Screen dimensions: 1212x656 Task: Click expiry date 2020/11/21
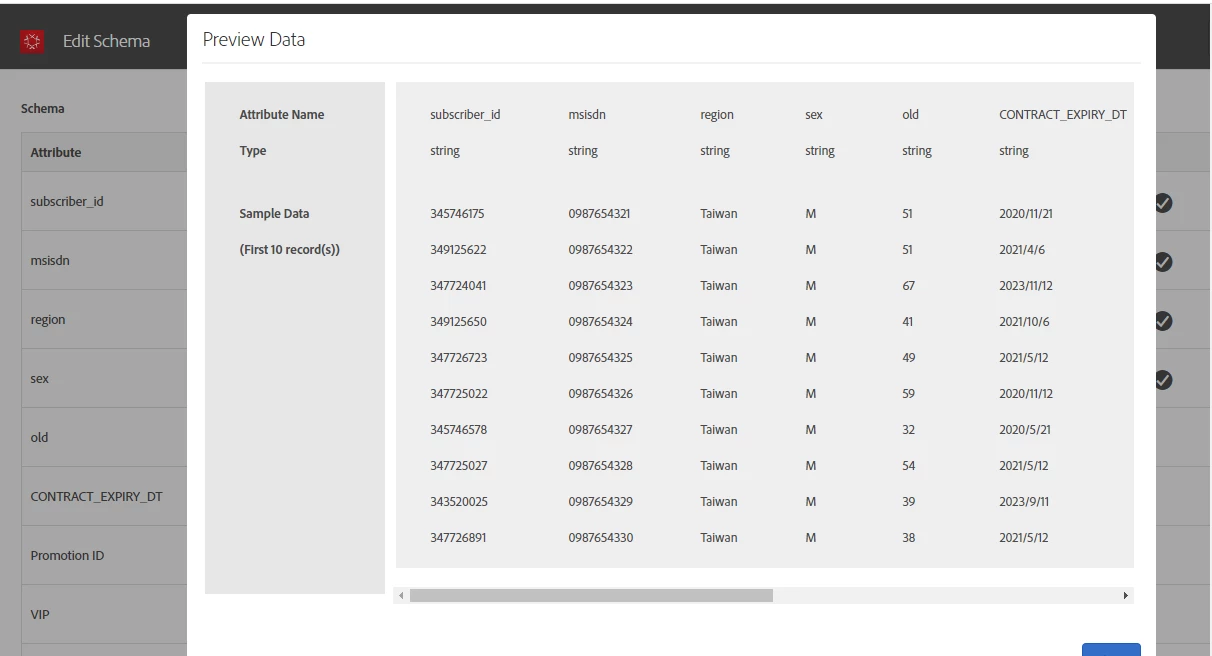(1026, 214)
